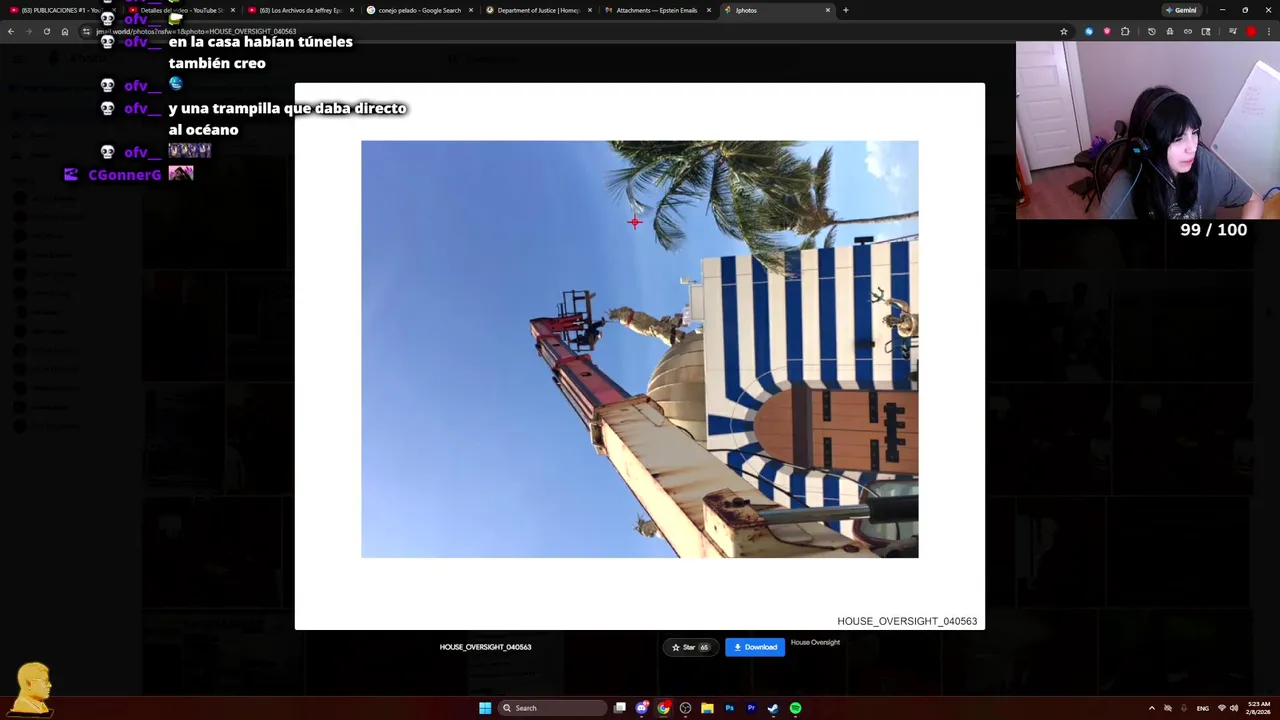Click the taskbar Search box
1280x720 pixels.
[x=553, y=708]
